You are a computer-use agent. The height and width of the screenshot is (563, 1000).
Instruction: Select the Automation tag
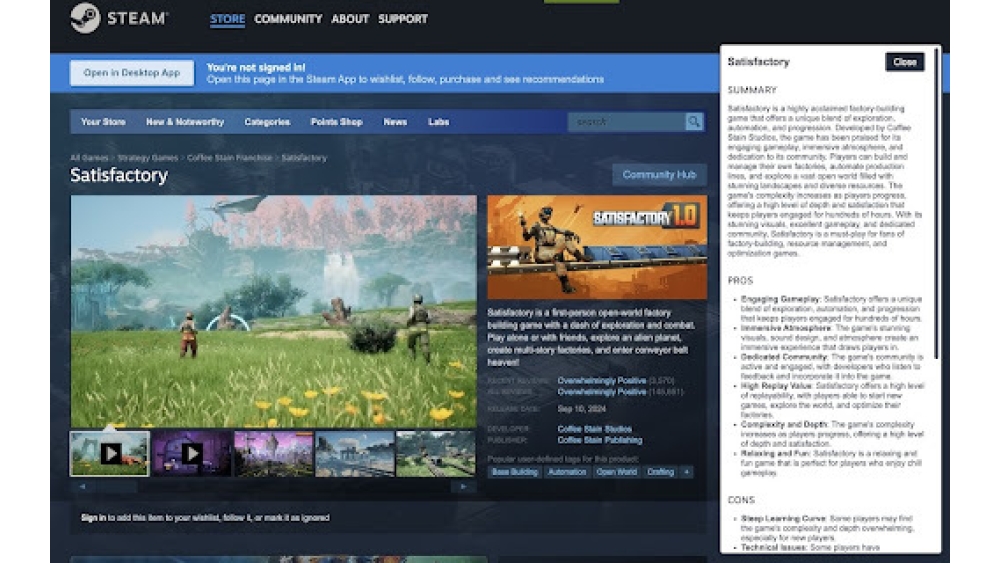click(567, 472)
